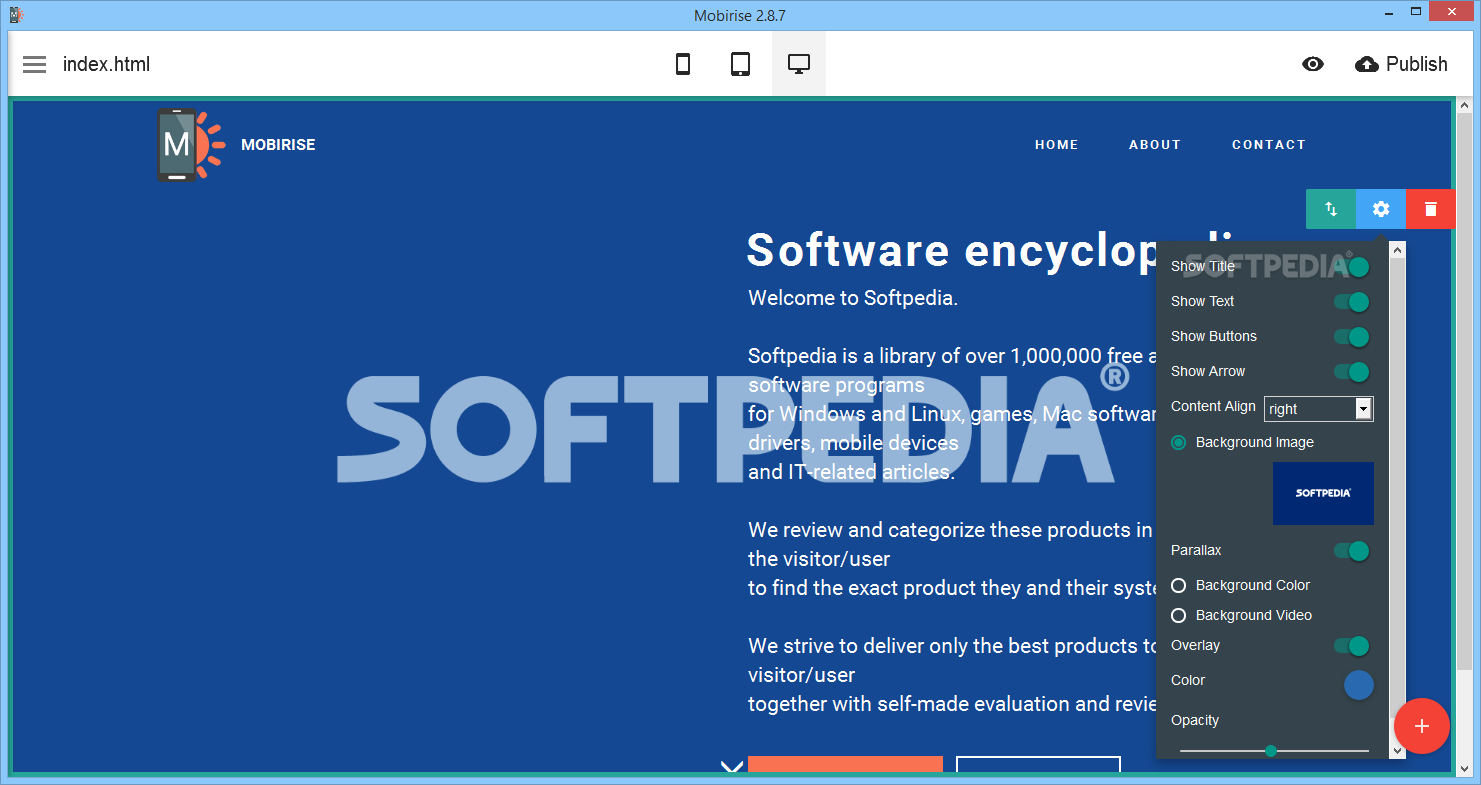Toggle Show Arrow switch
The height and width of the screenshot is (785, 1481).
click(1351, 372)
